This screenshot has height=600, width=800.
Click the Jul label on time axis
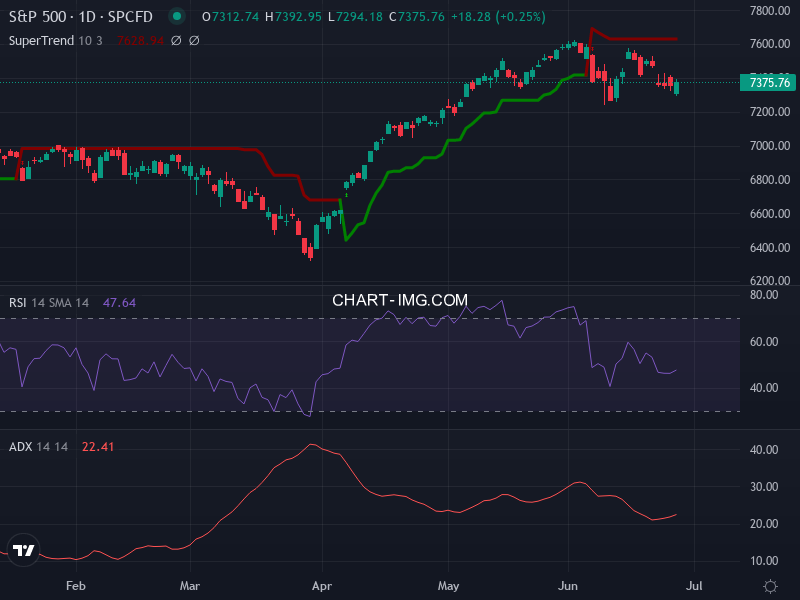(694, 586)
